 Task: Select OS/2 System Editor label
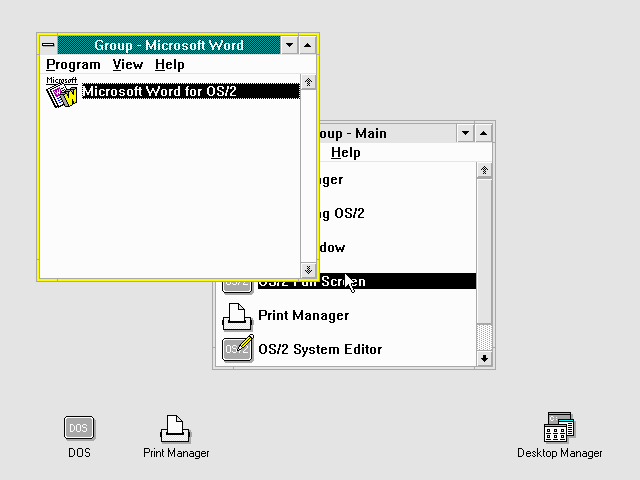point(320,349)
